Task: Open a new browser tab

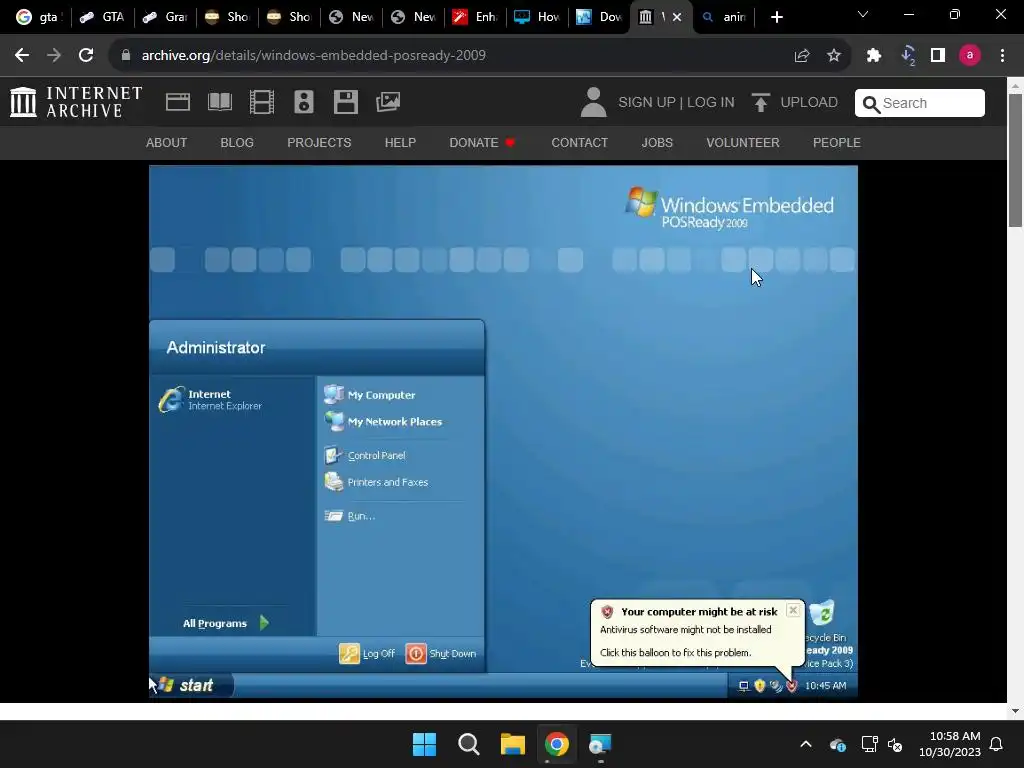Action: pyautogui.click(x=776, y=17)
